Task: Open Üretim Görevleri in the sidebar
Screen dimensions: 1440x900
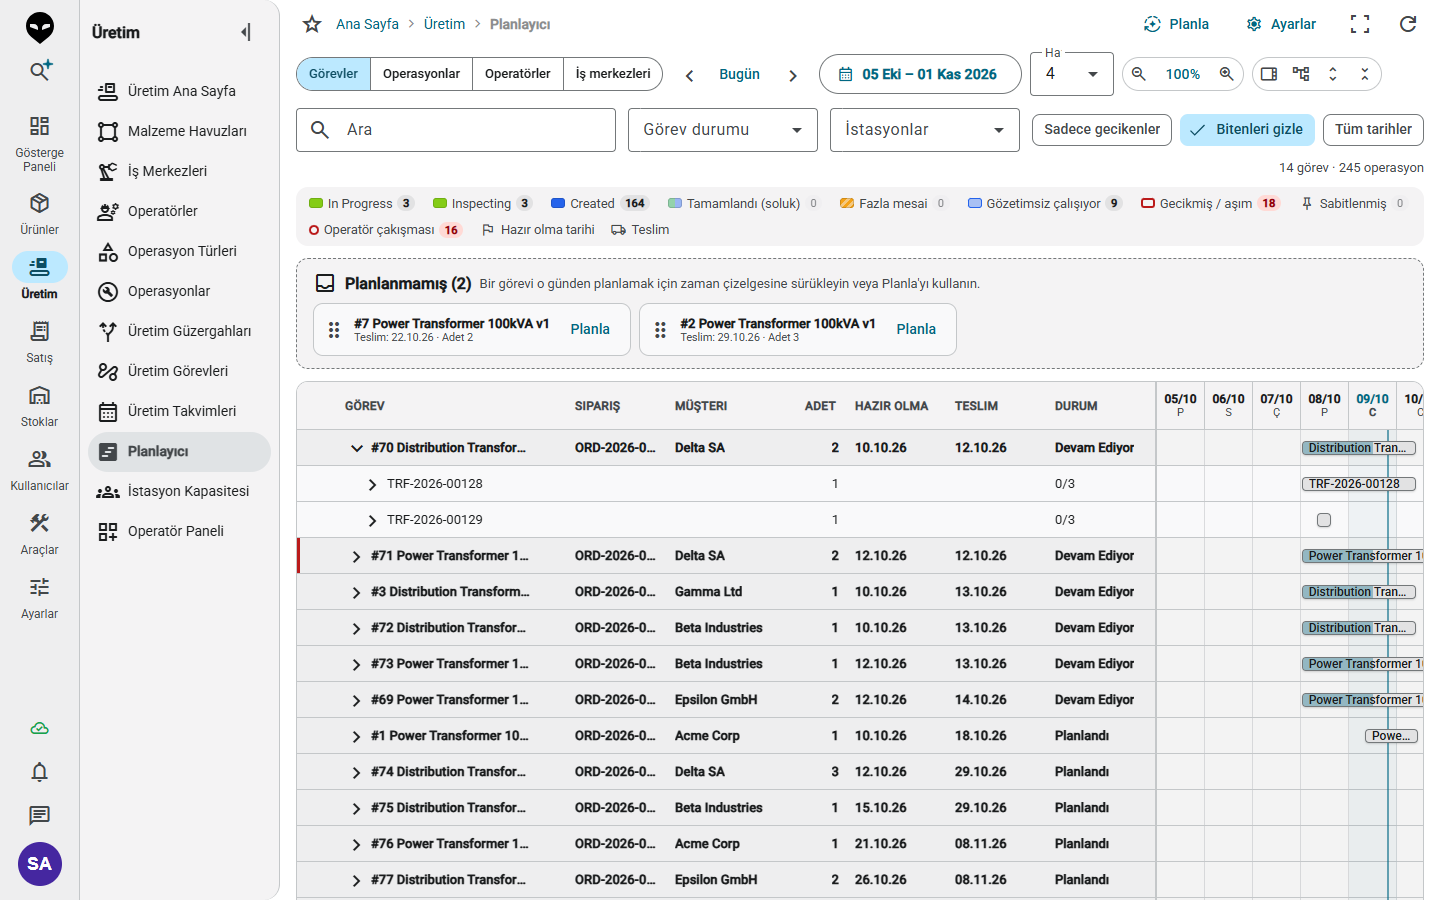Action: pyautogui.click(x=179, y=371)
